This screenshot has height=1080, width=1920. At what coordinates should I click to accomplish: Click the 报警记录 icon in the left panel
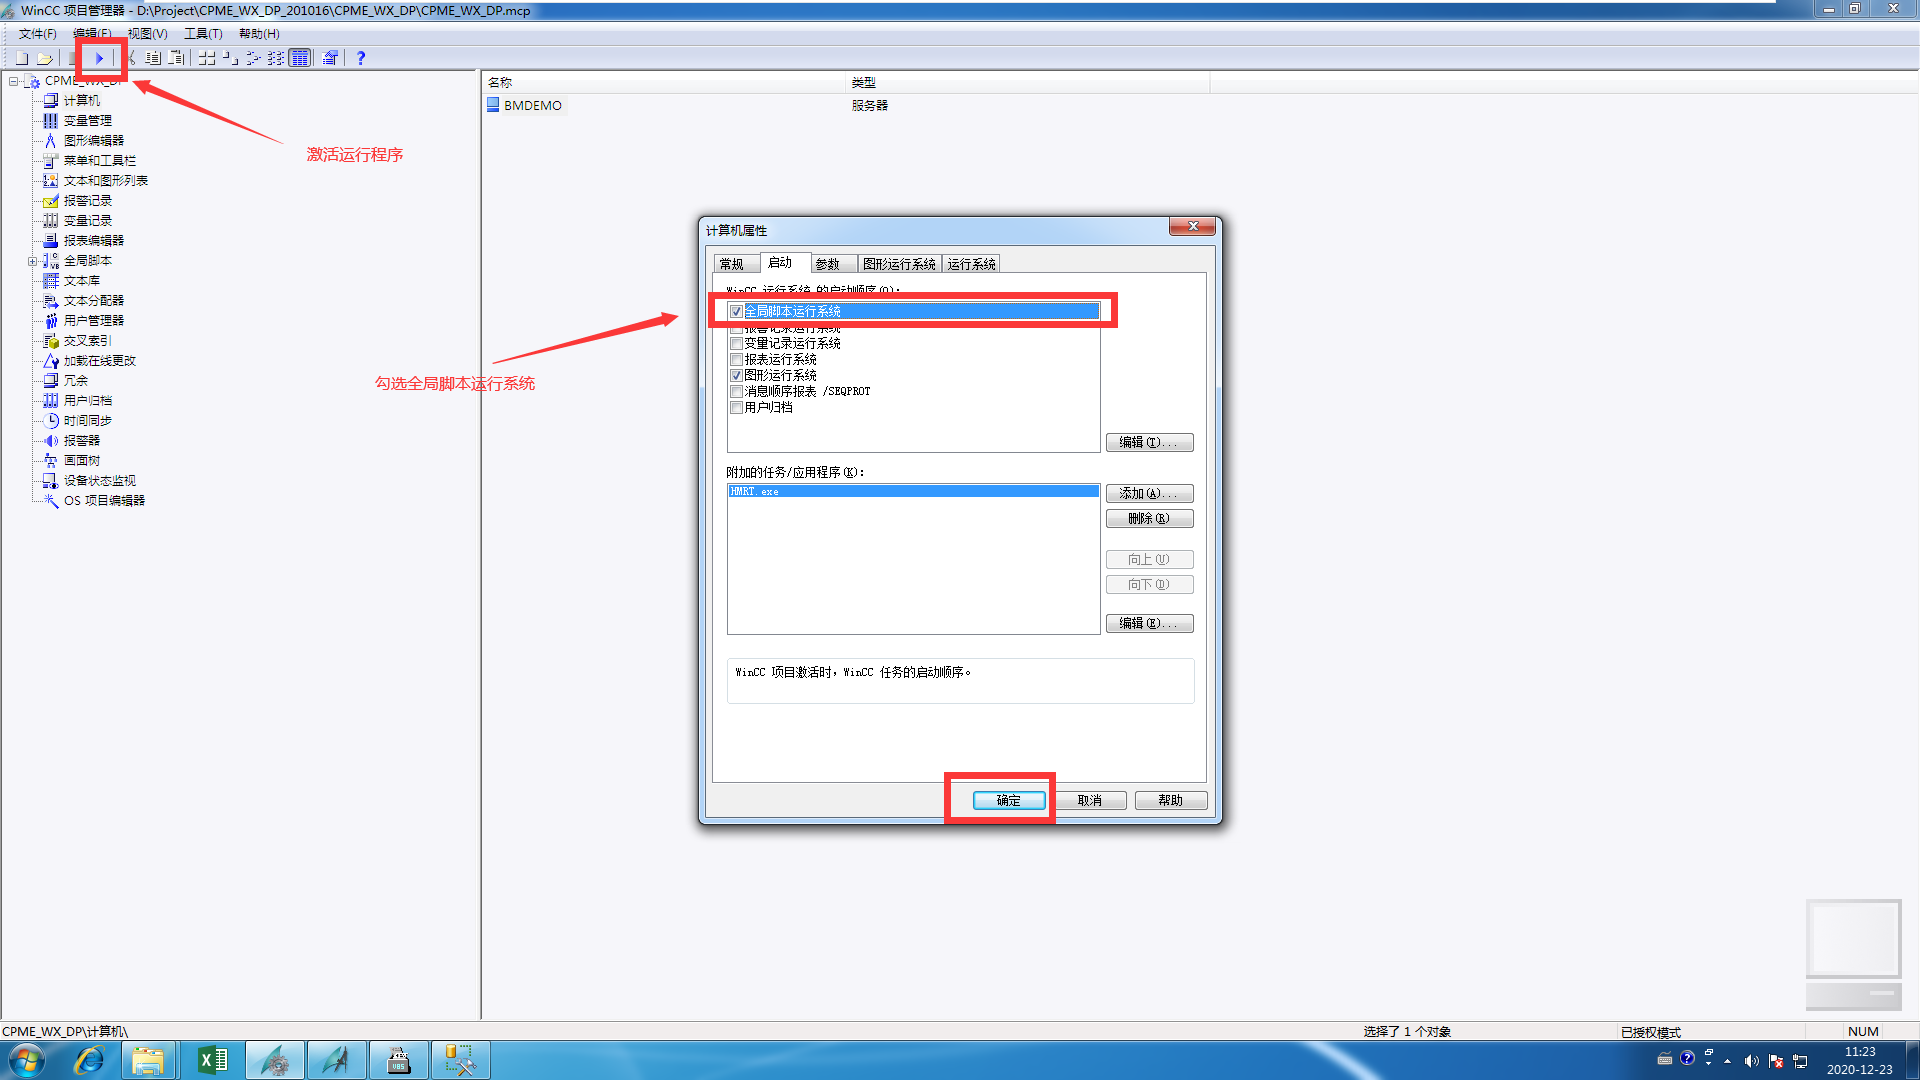(50, 200)
